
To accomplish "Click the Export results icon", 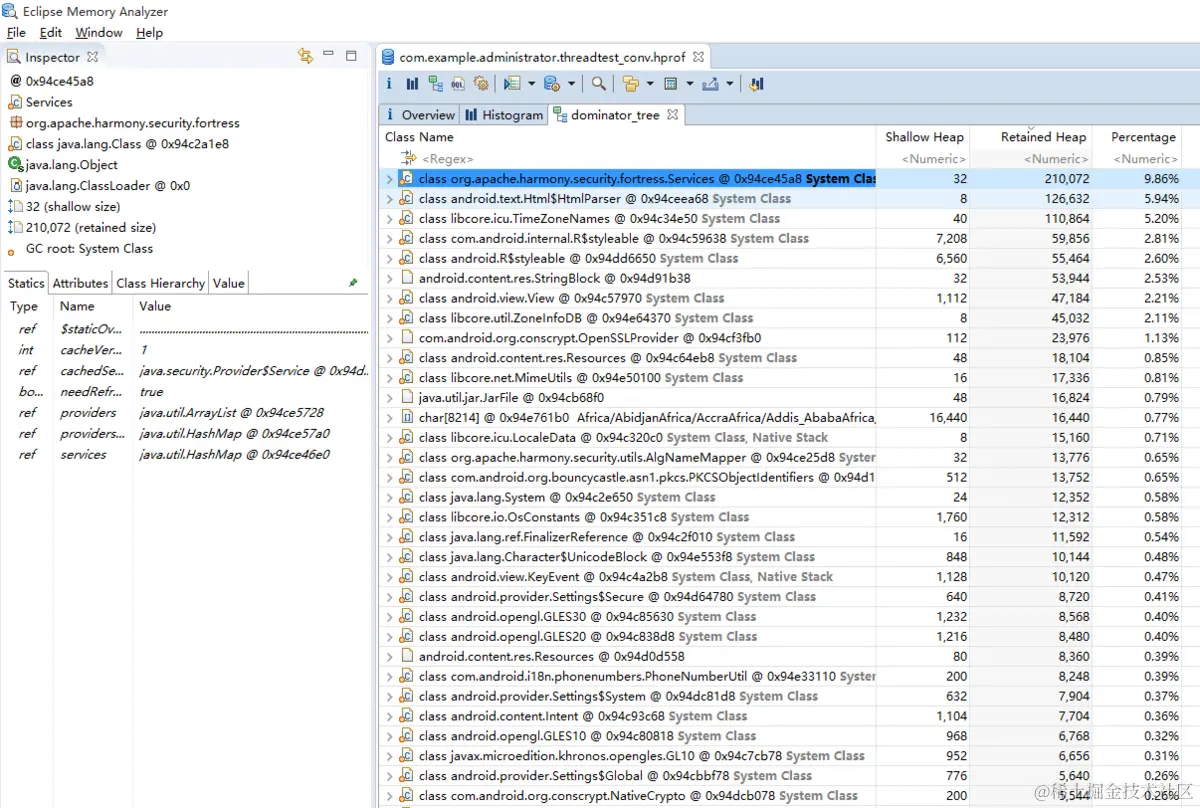I will pos(710,84).
